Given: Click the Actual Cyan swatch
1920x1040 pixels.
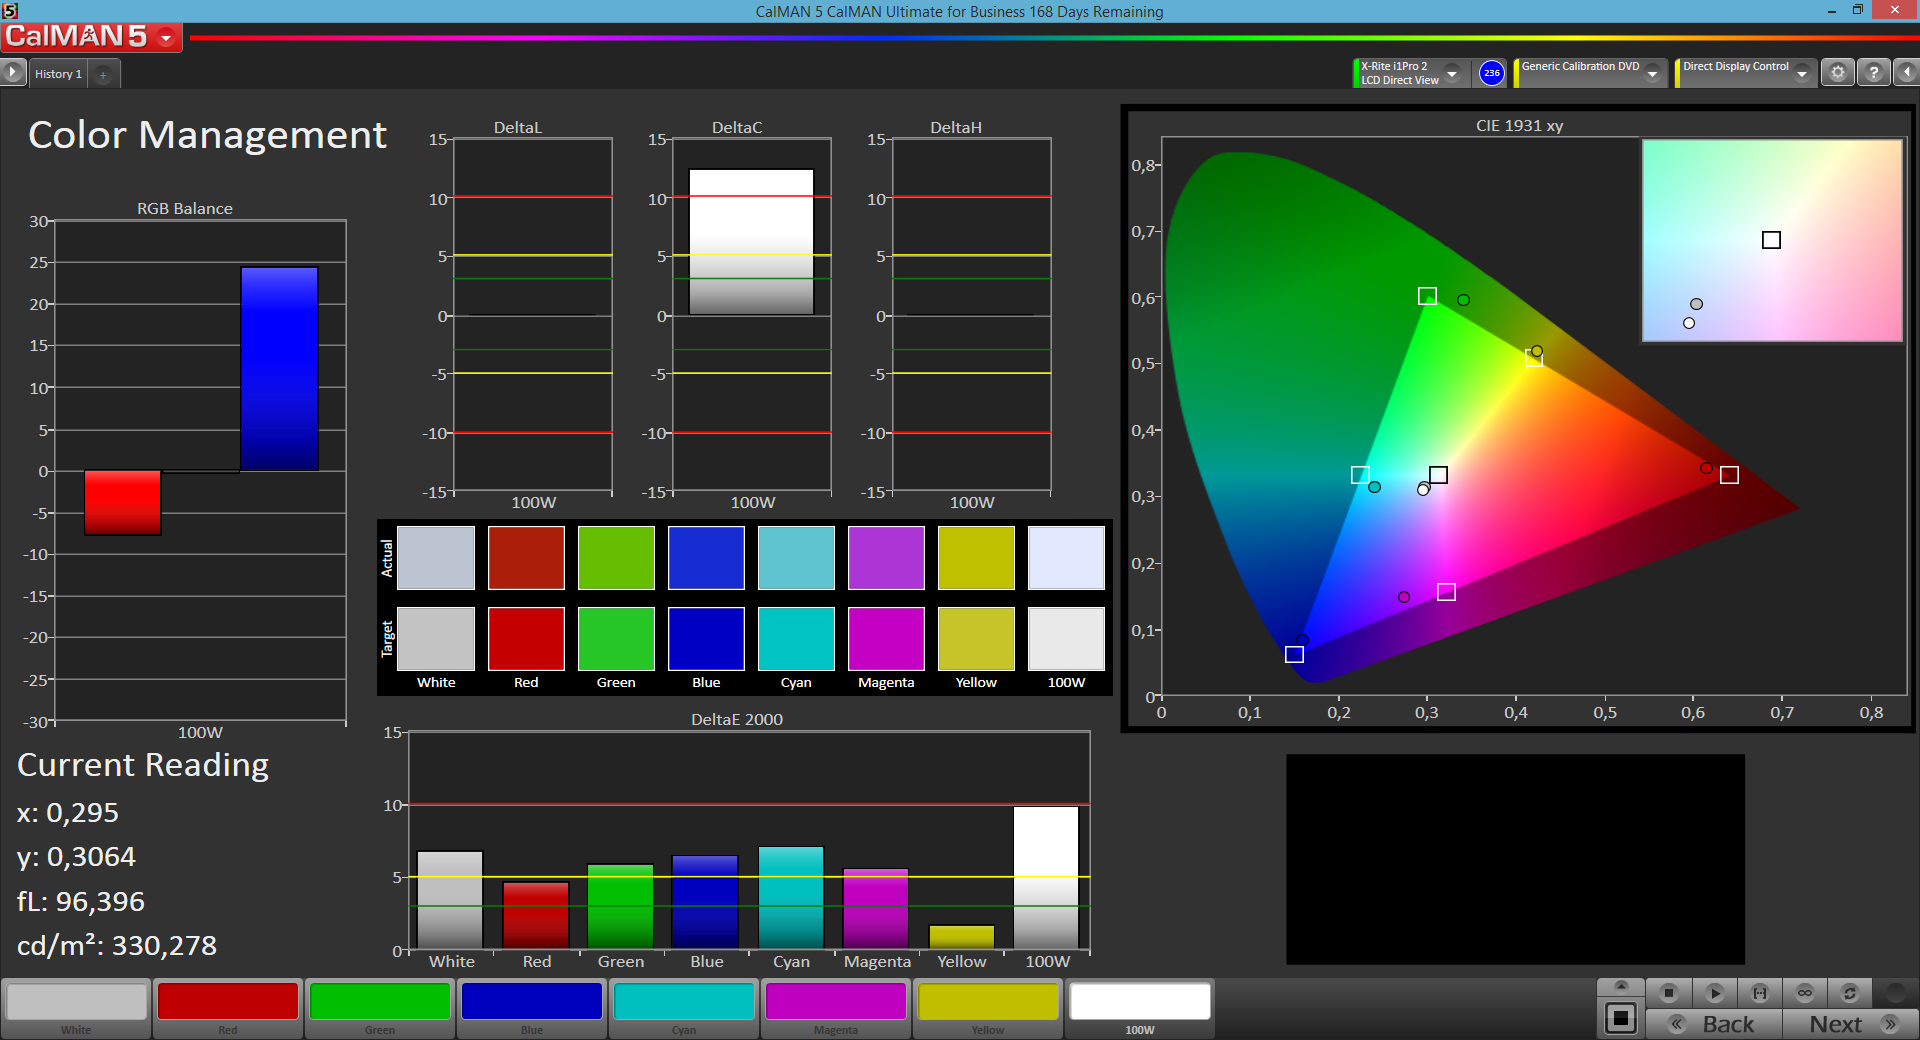Looking at the screenshot, I should point(796,558).
